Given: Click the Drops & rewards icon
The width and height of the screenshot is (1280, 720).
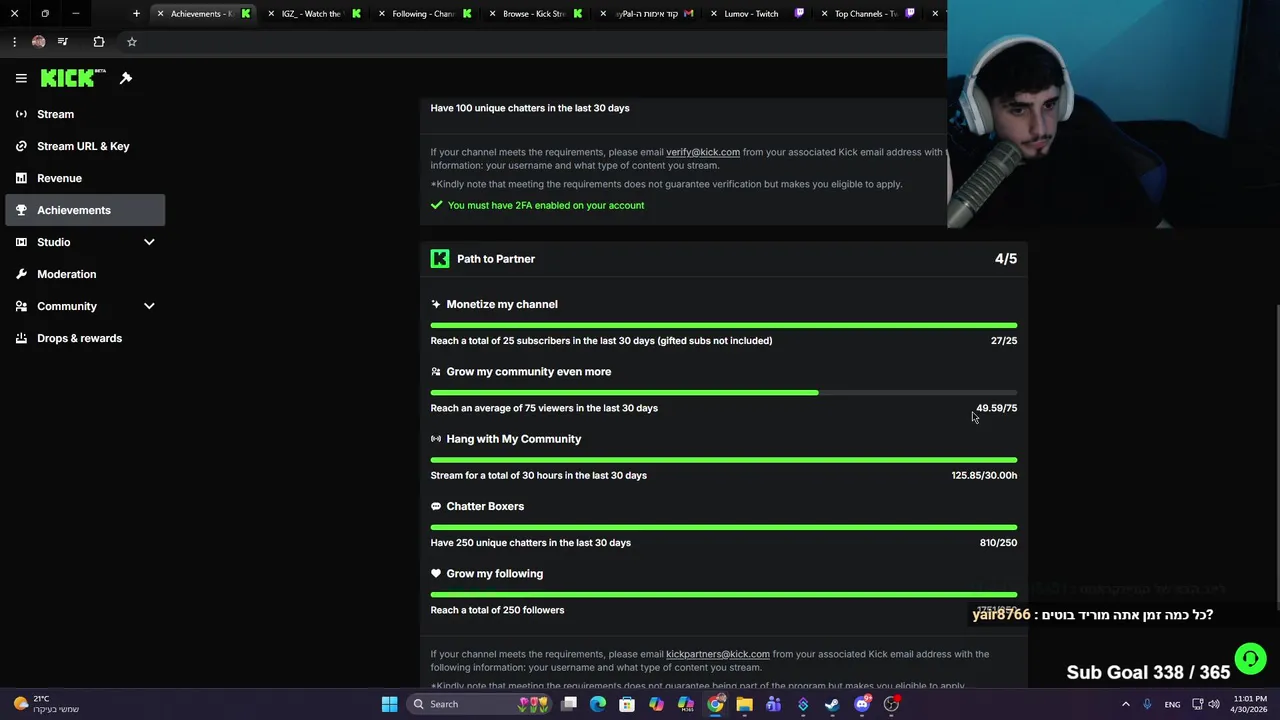Looking at the screenshot, I should (21, 338).
